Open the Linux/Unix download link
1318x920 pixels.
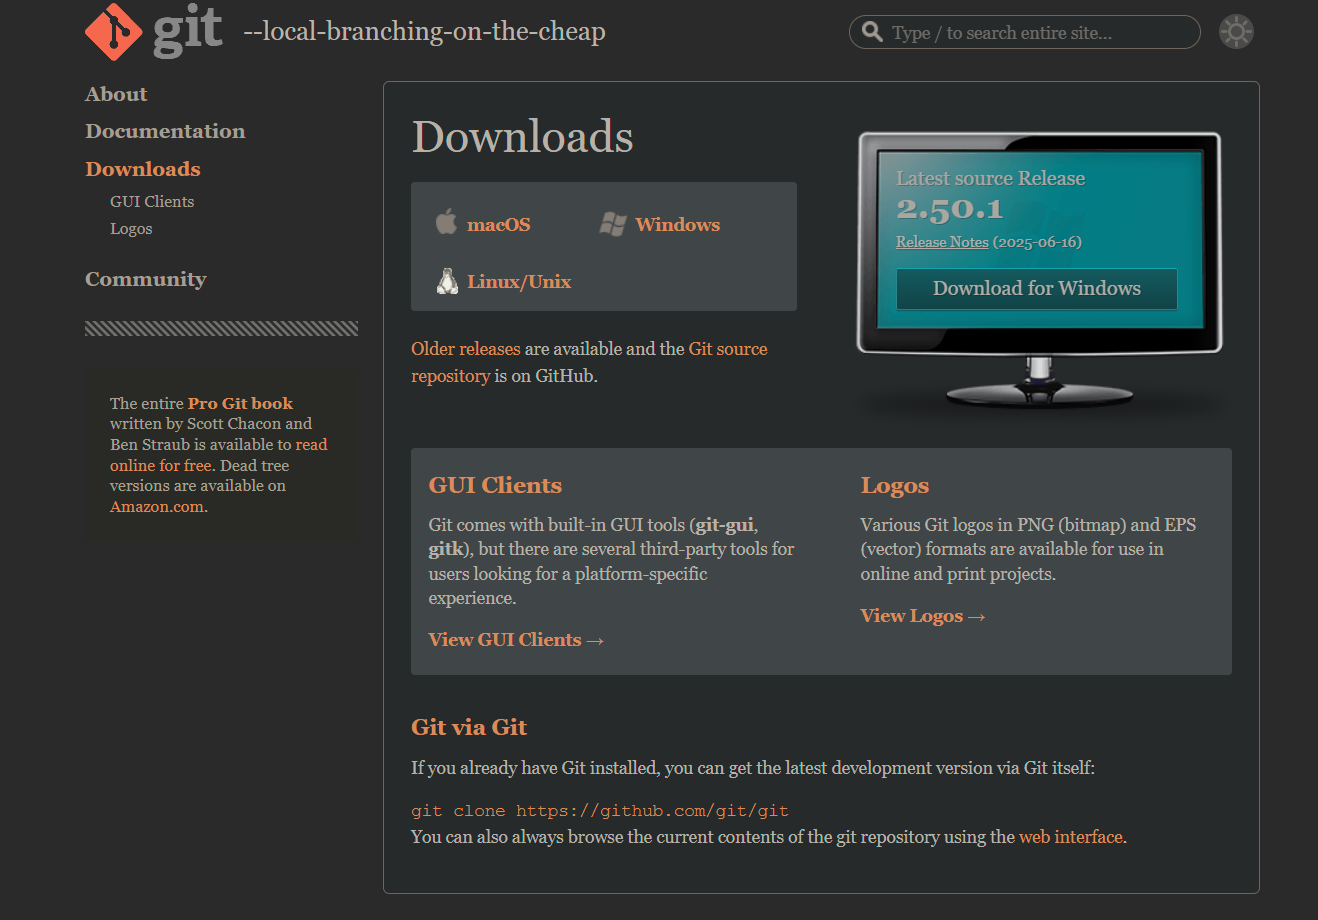[519, 282]
